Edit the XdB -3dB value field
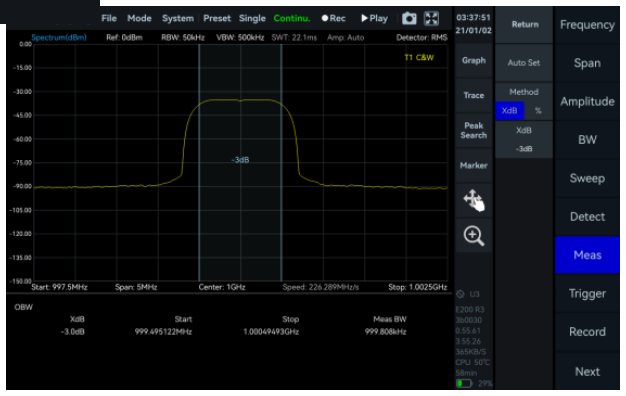This screenshot has height=396, width=626. pyautogui.click(x=524, y=140)
